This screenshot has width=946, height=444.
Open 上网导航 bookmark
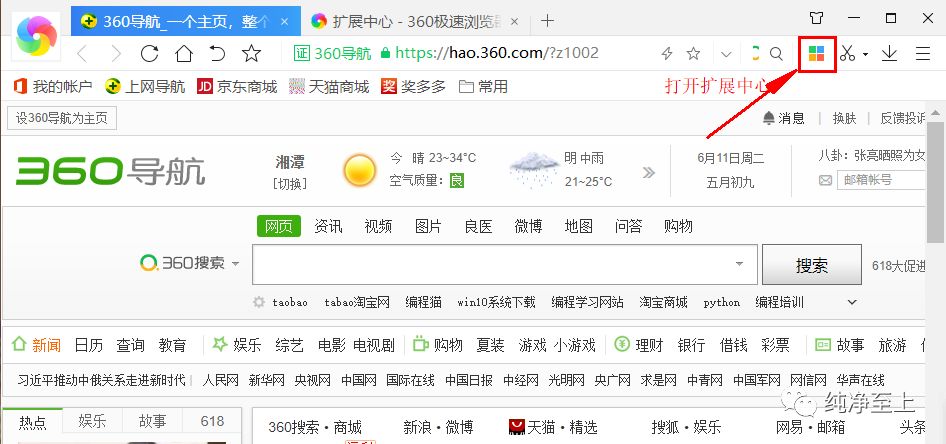(145, 87)
